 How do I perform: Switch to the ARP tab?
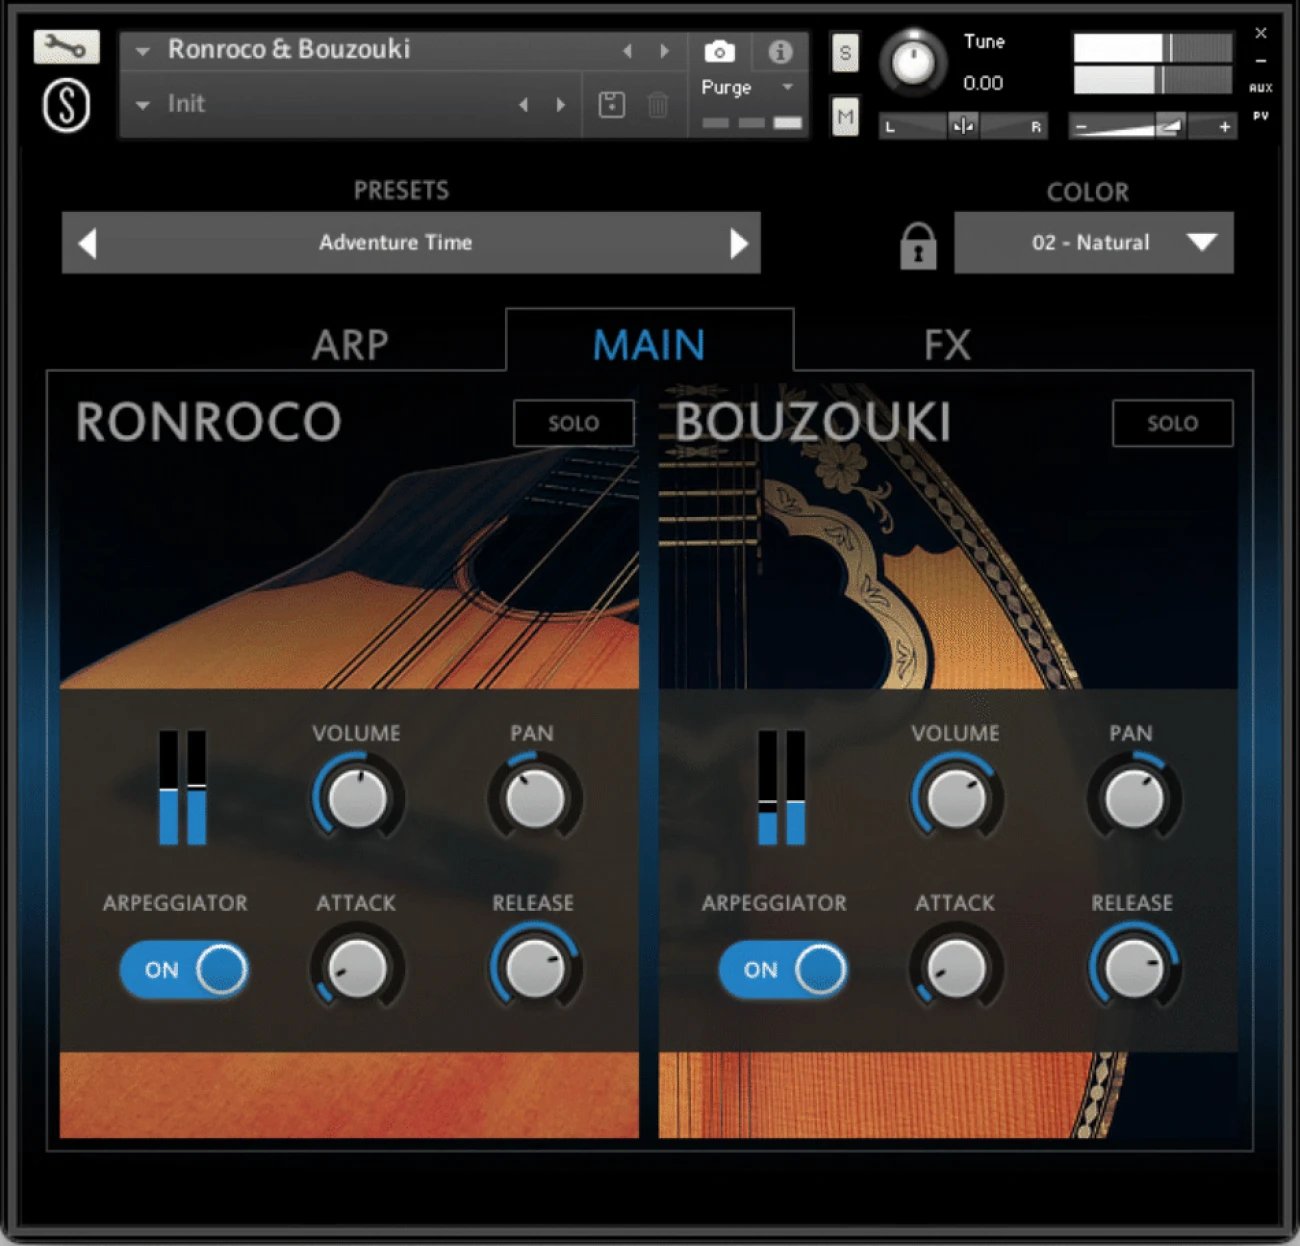(x=350, y=345)
